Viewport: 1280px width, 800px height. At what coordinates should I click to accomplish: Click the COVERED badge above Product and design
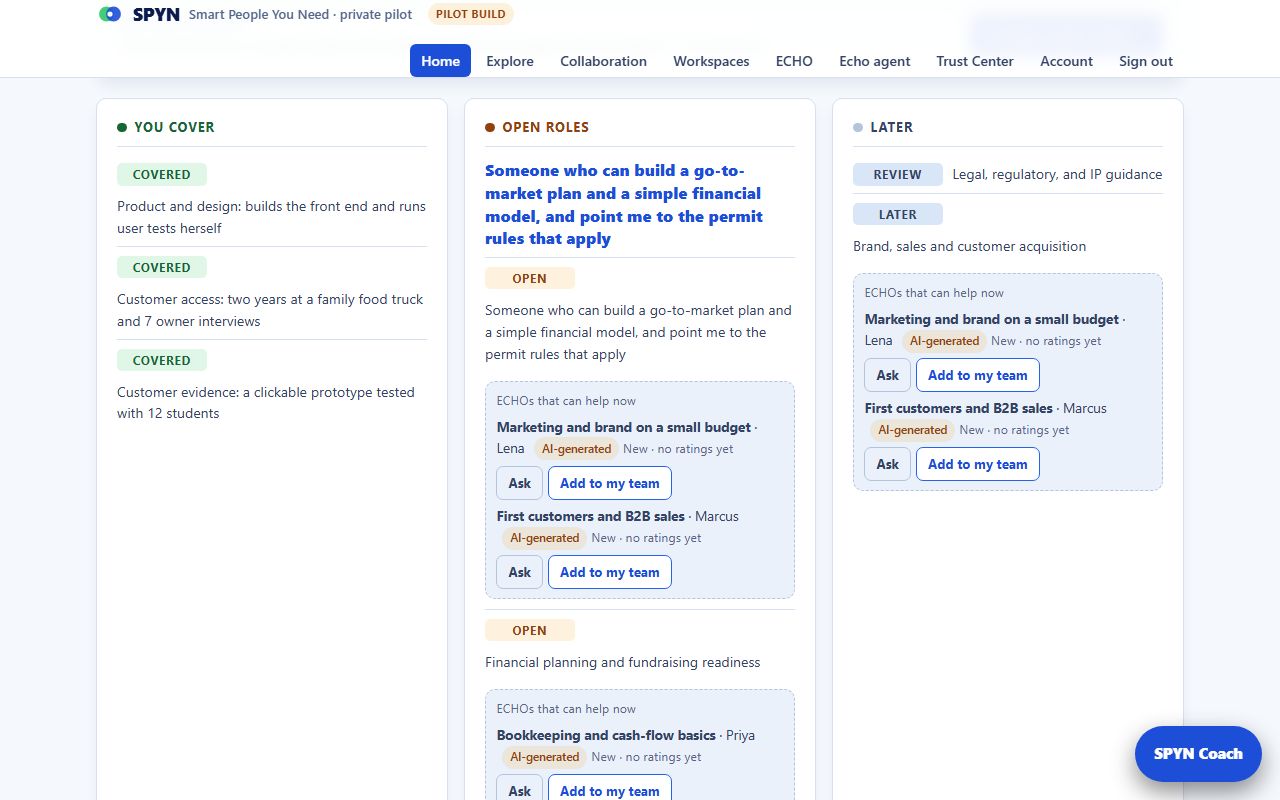tap(162, 174)
